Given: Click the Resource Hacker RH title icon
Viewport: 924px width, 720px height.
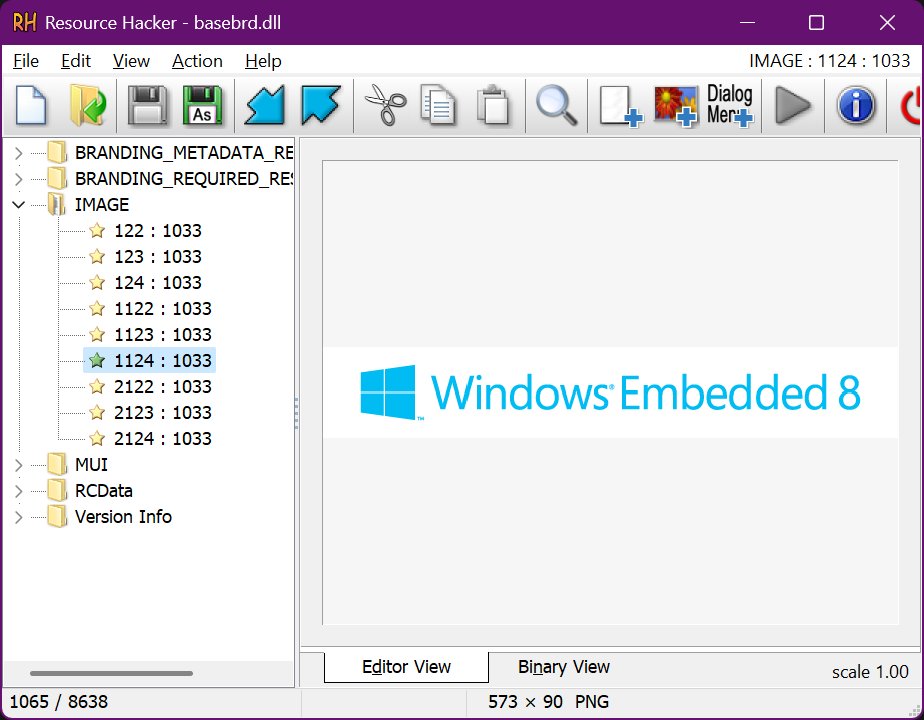Looking at the screenshot, I should click(x=24, y=22).
